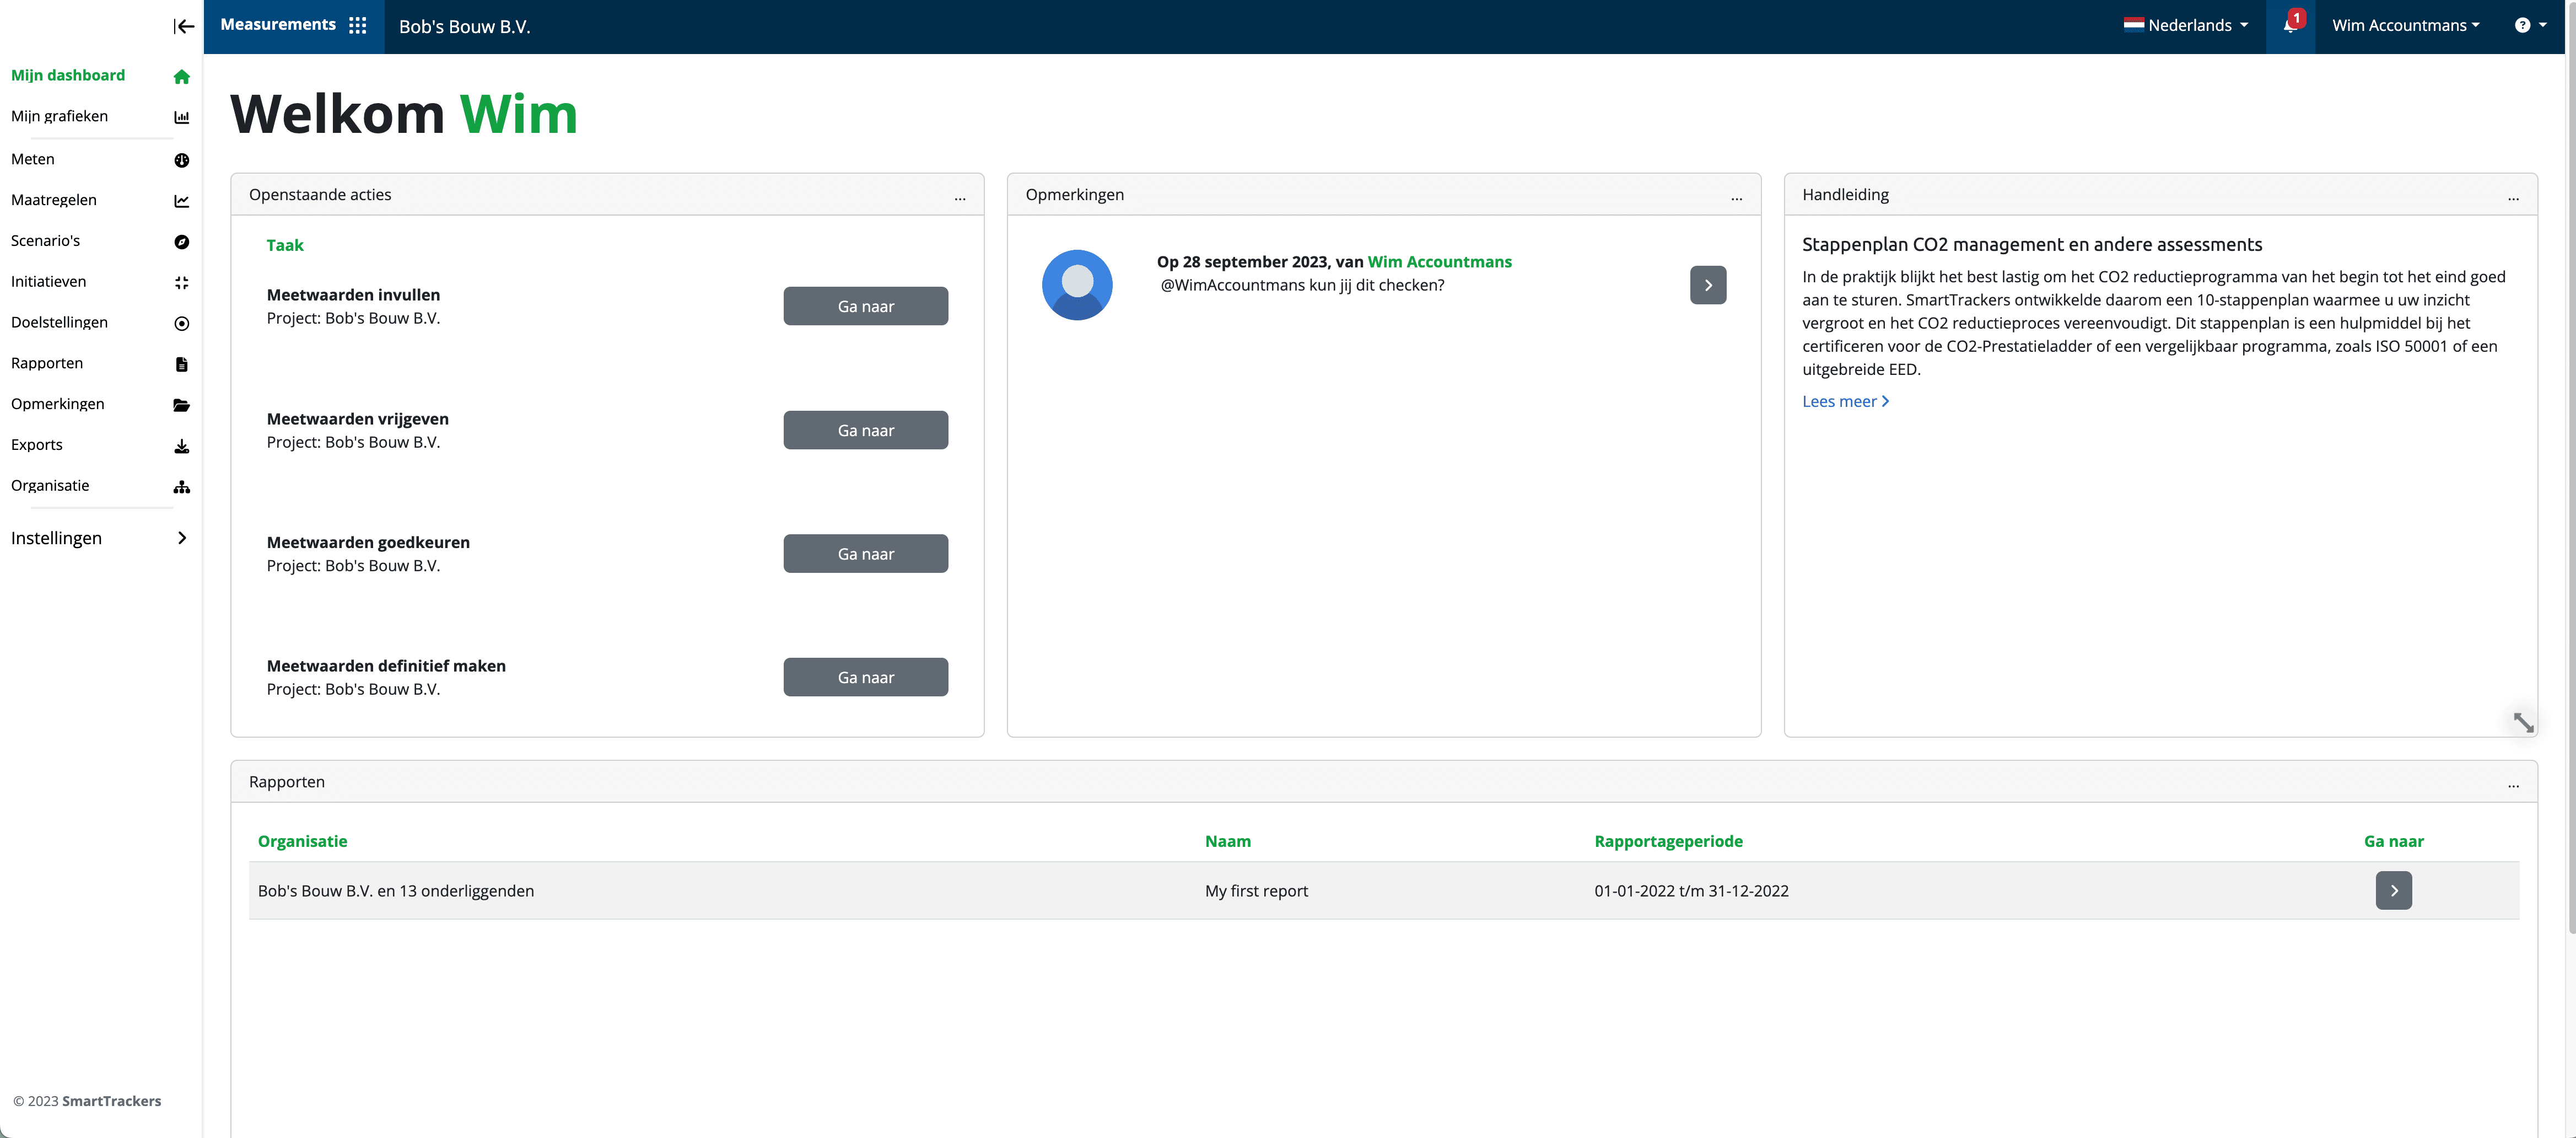Expand the help question mark dropdown
Screen dimensions: 2576x1138
2530,25
